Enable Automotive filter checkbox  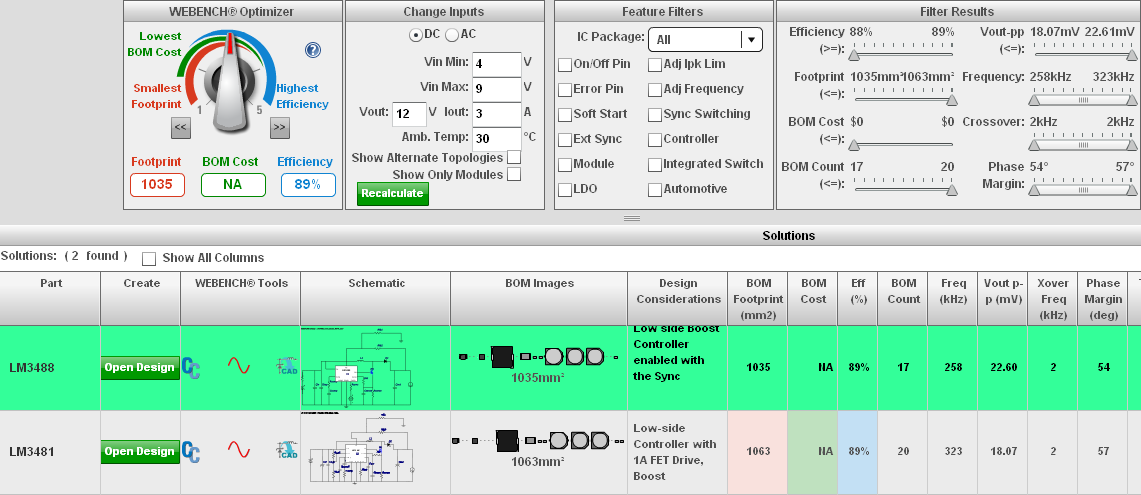[655, 189]
